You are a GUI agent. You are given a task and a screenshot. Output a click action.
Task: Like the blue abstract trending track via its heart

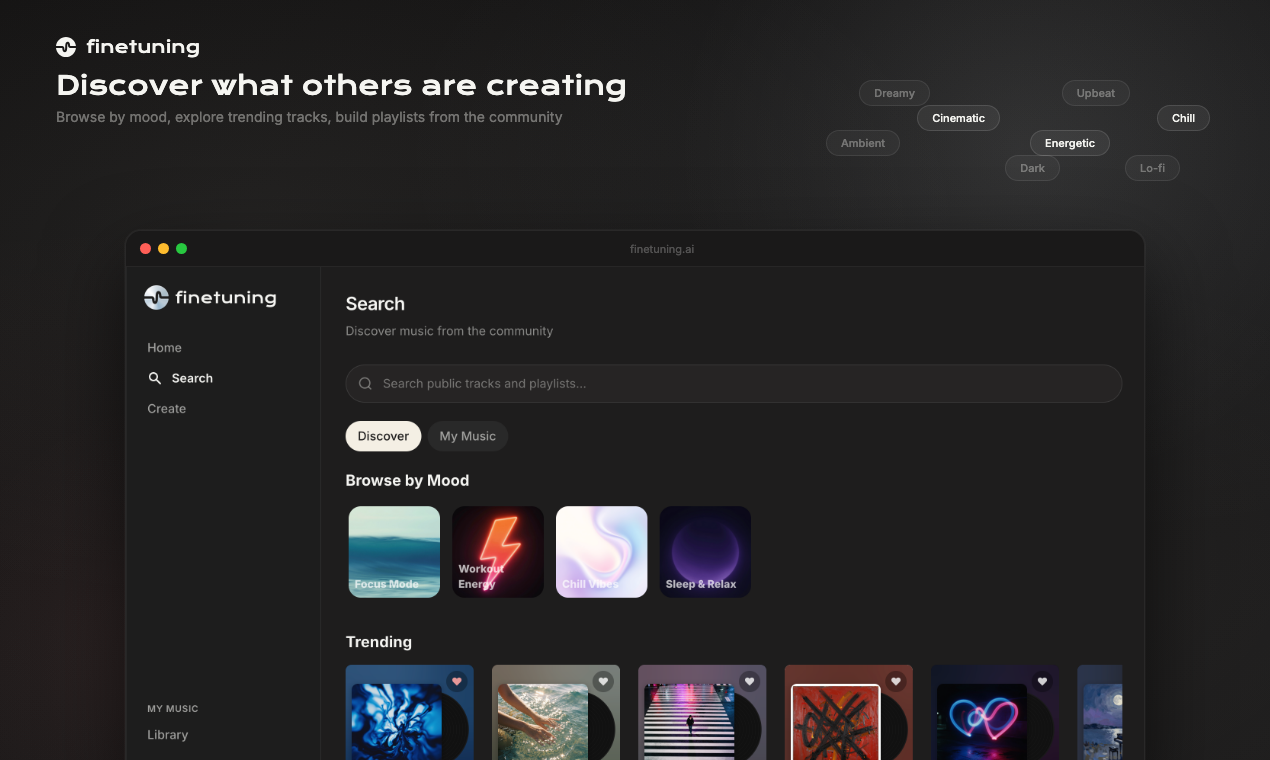tap(456, 681)
